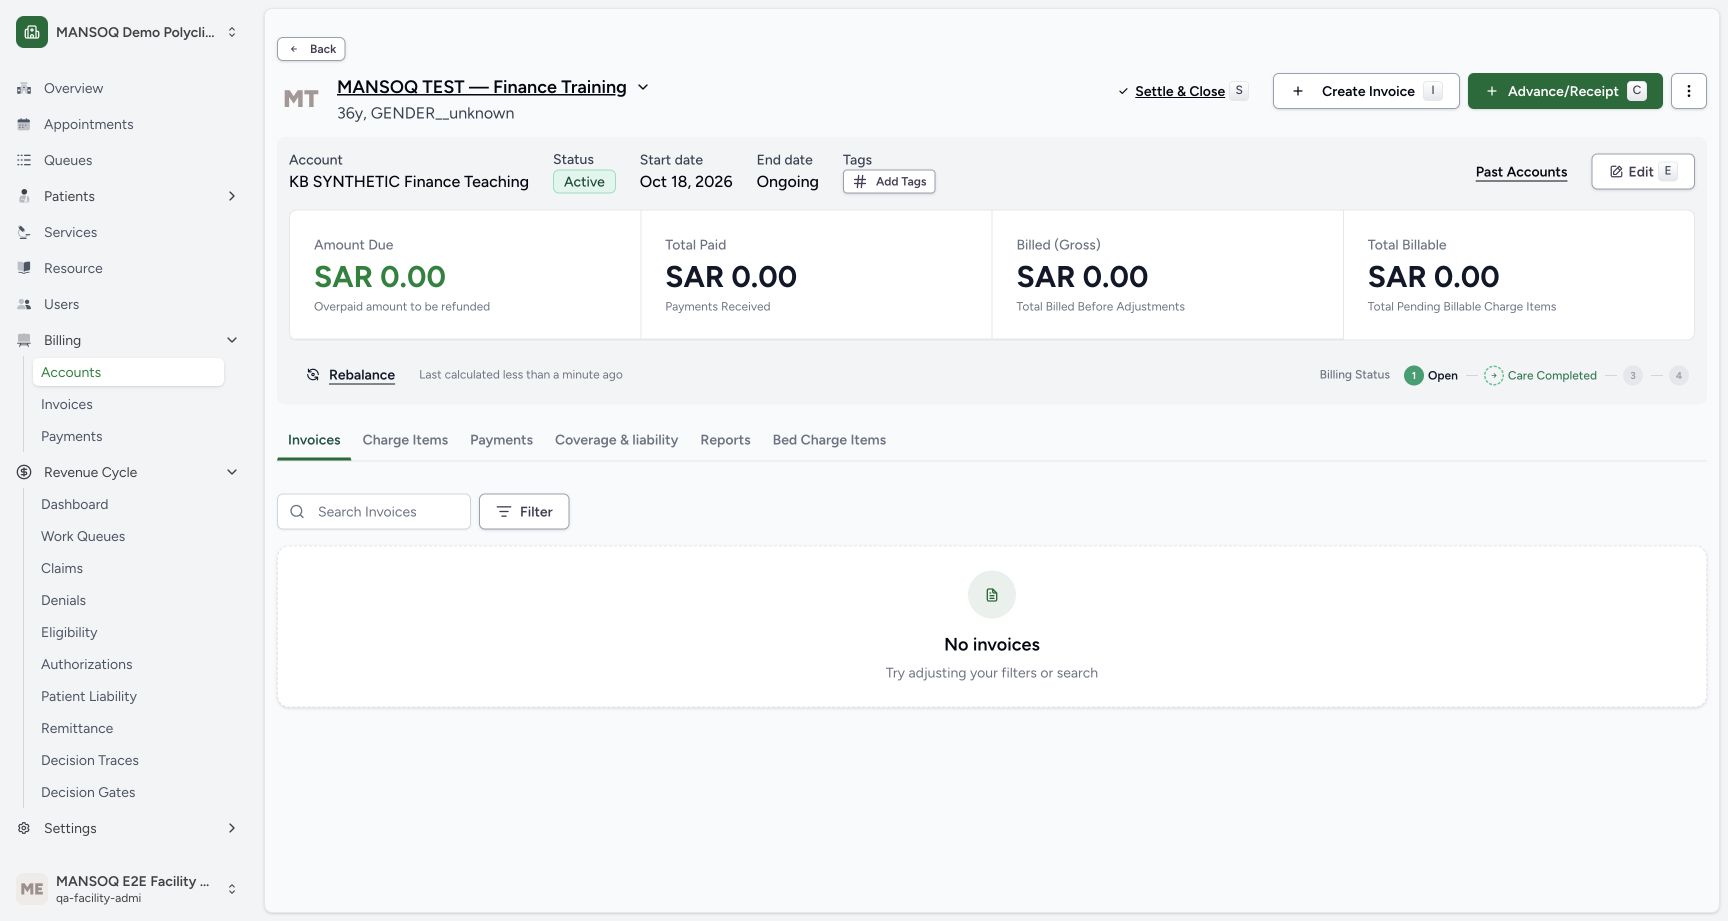Click the Filter invoices button
The image size is (1728, 921).
tap(524, 512)
